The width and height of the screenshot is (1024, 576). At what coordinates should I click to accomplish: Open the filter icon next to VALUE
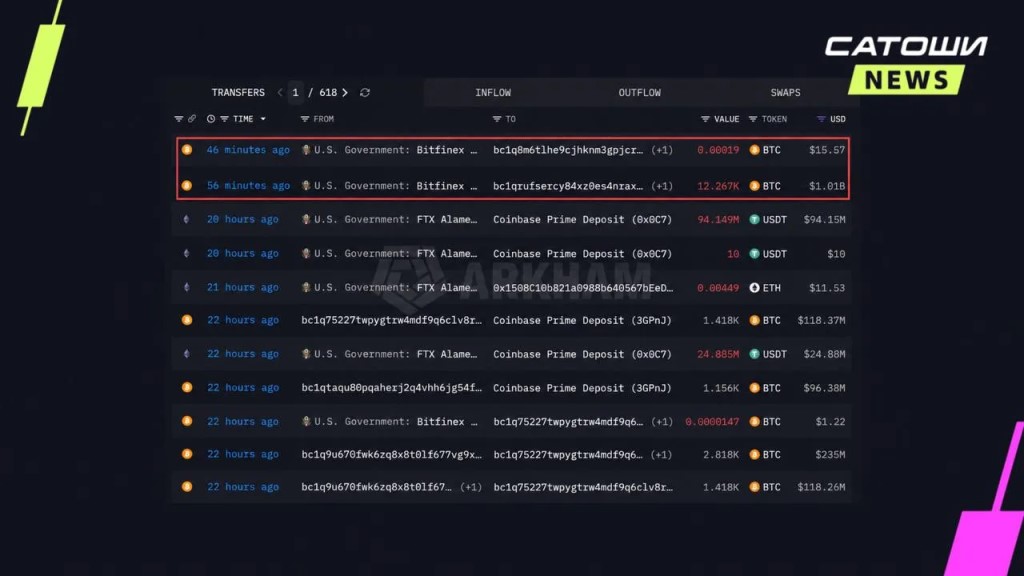tap(705, 119)
